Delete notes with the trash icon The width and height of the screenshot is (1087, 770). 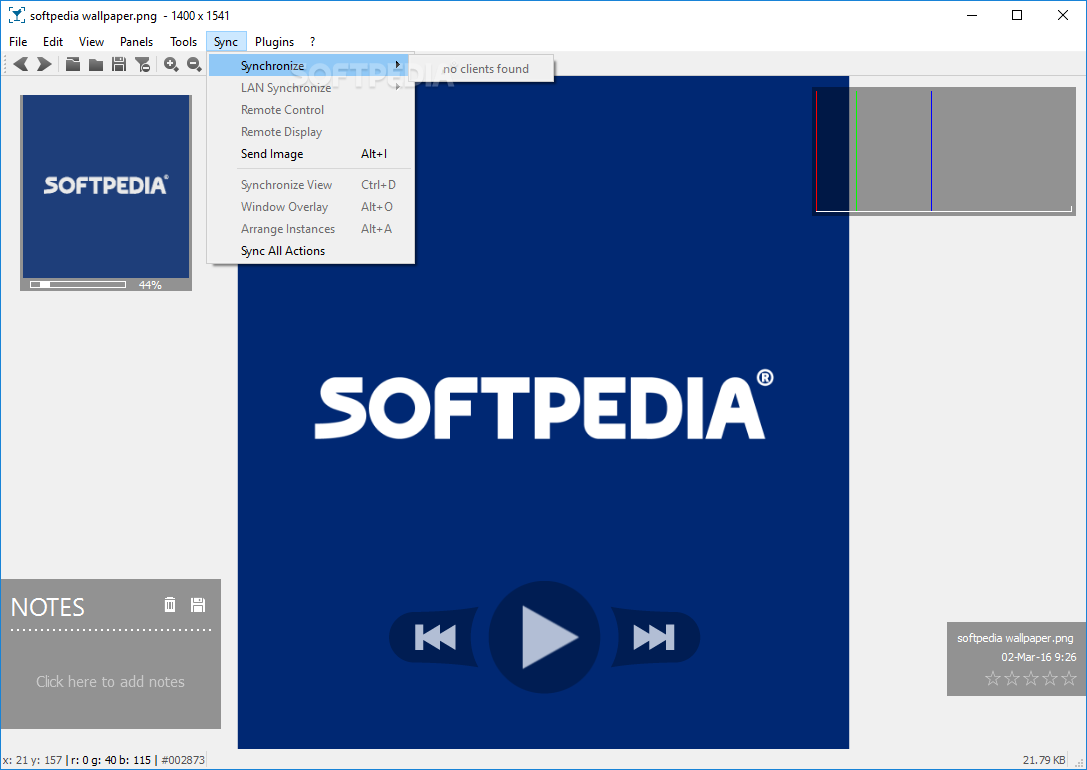[170, 605]
